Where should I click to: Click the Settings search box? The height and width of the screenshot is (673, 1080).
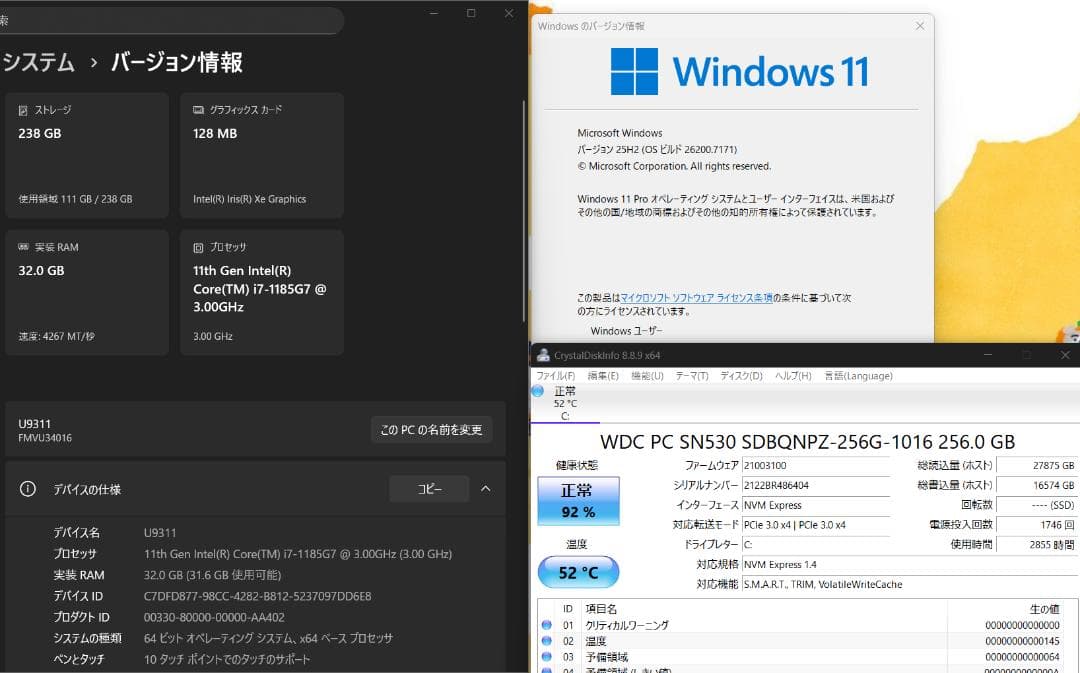[x=172, y=21]
